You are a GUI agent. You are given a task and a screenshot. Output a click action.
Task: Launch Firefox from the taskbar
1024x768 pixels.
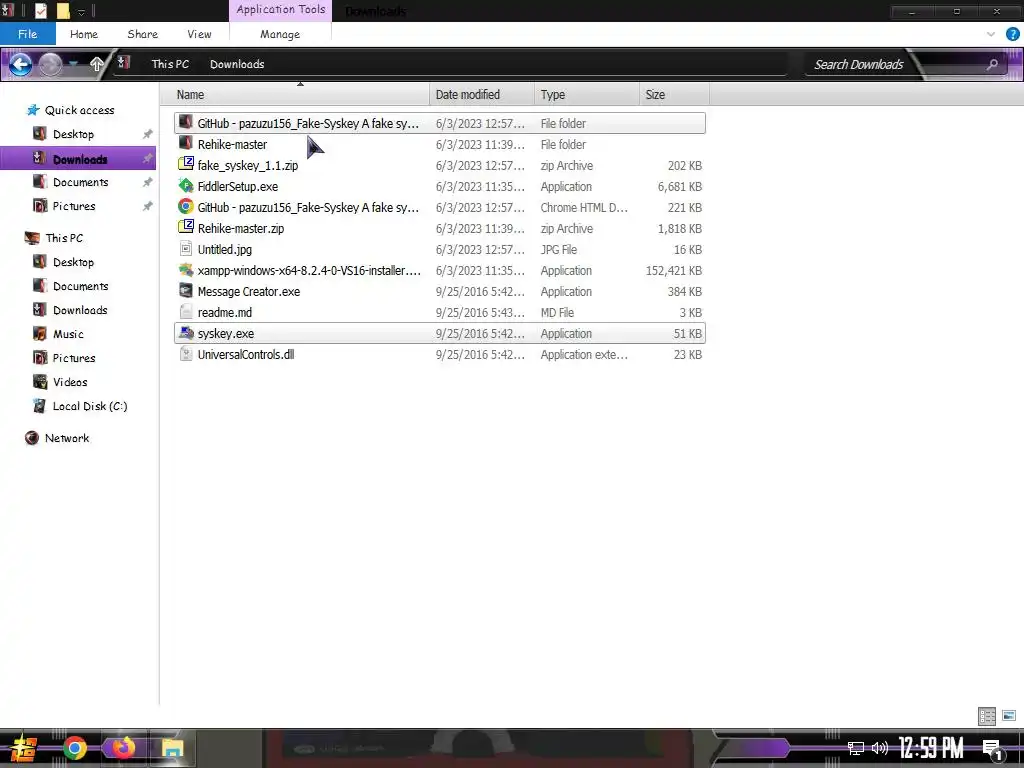pos(123,748)
